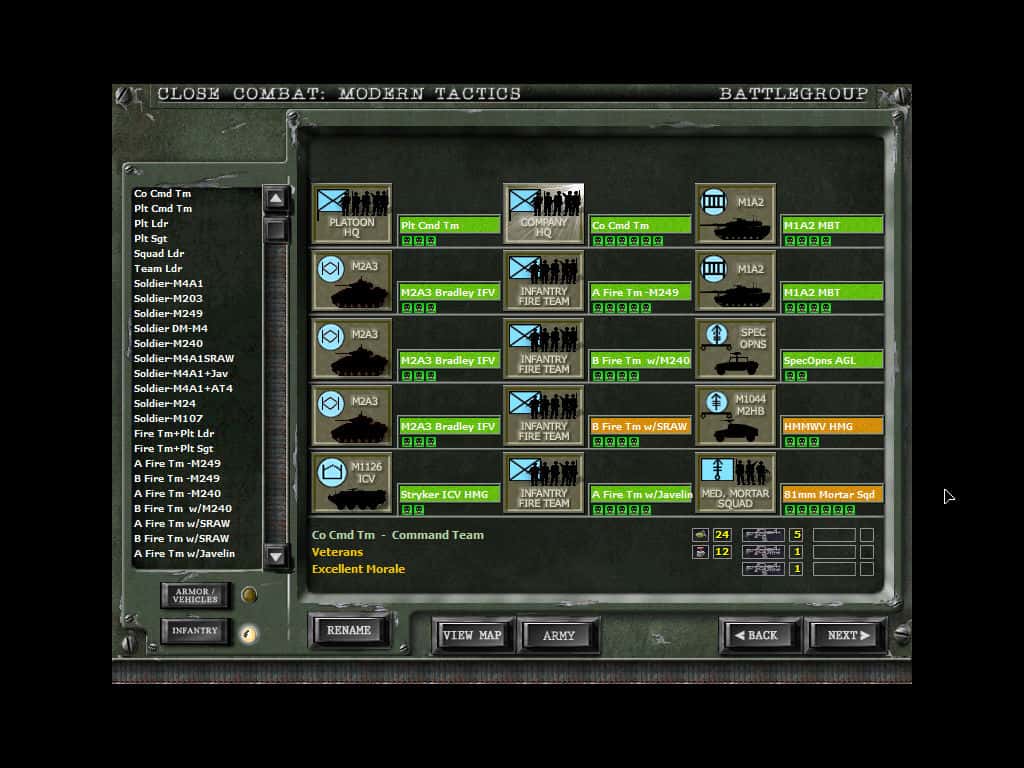Show the Infantry unit list
This screenshot has width=1024, height=768.
click(x=195, y=631)
